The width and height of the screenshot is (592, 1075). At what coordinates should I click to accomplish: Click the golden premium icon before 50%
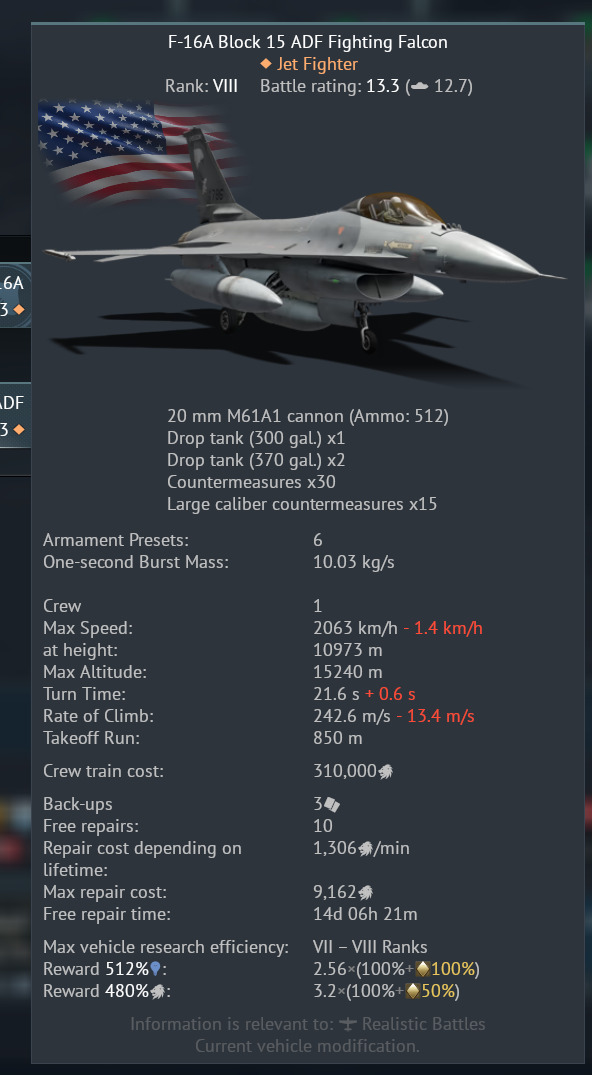[413, 991]
